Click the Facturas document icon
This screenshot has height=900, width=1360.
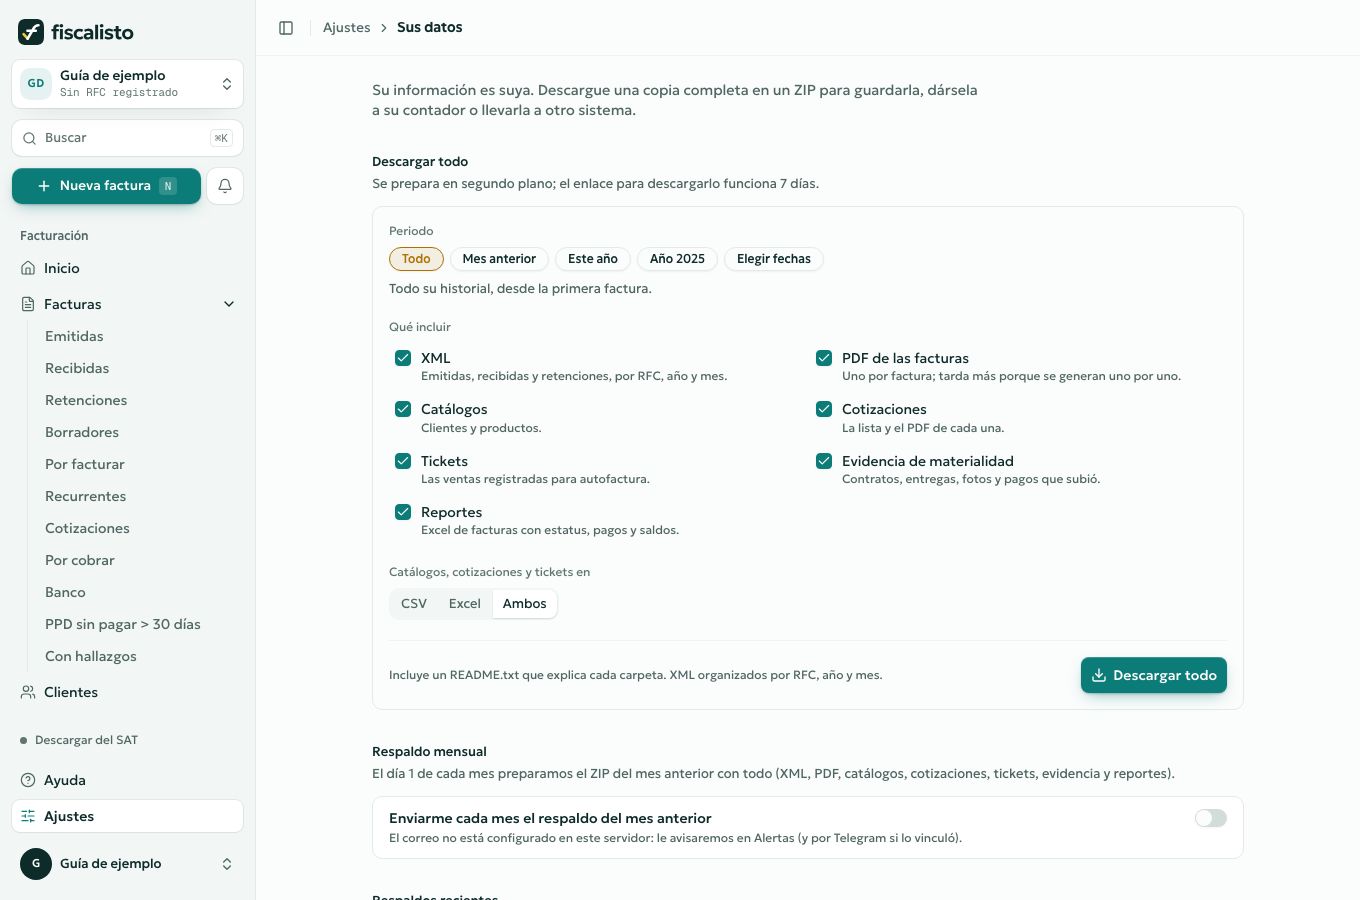pos(28,304)
